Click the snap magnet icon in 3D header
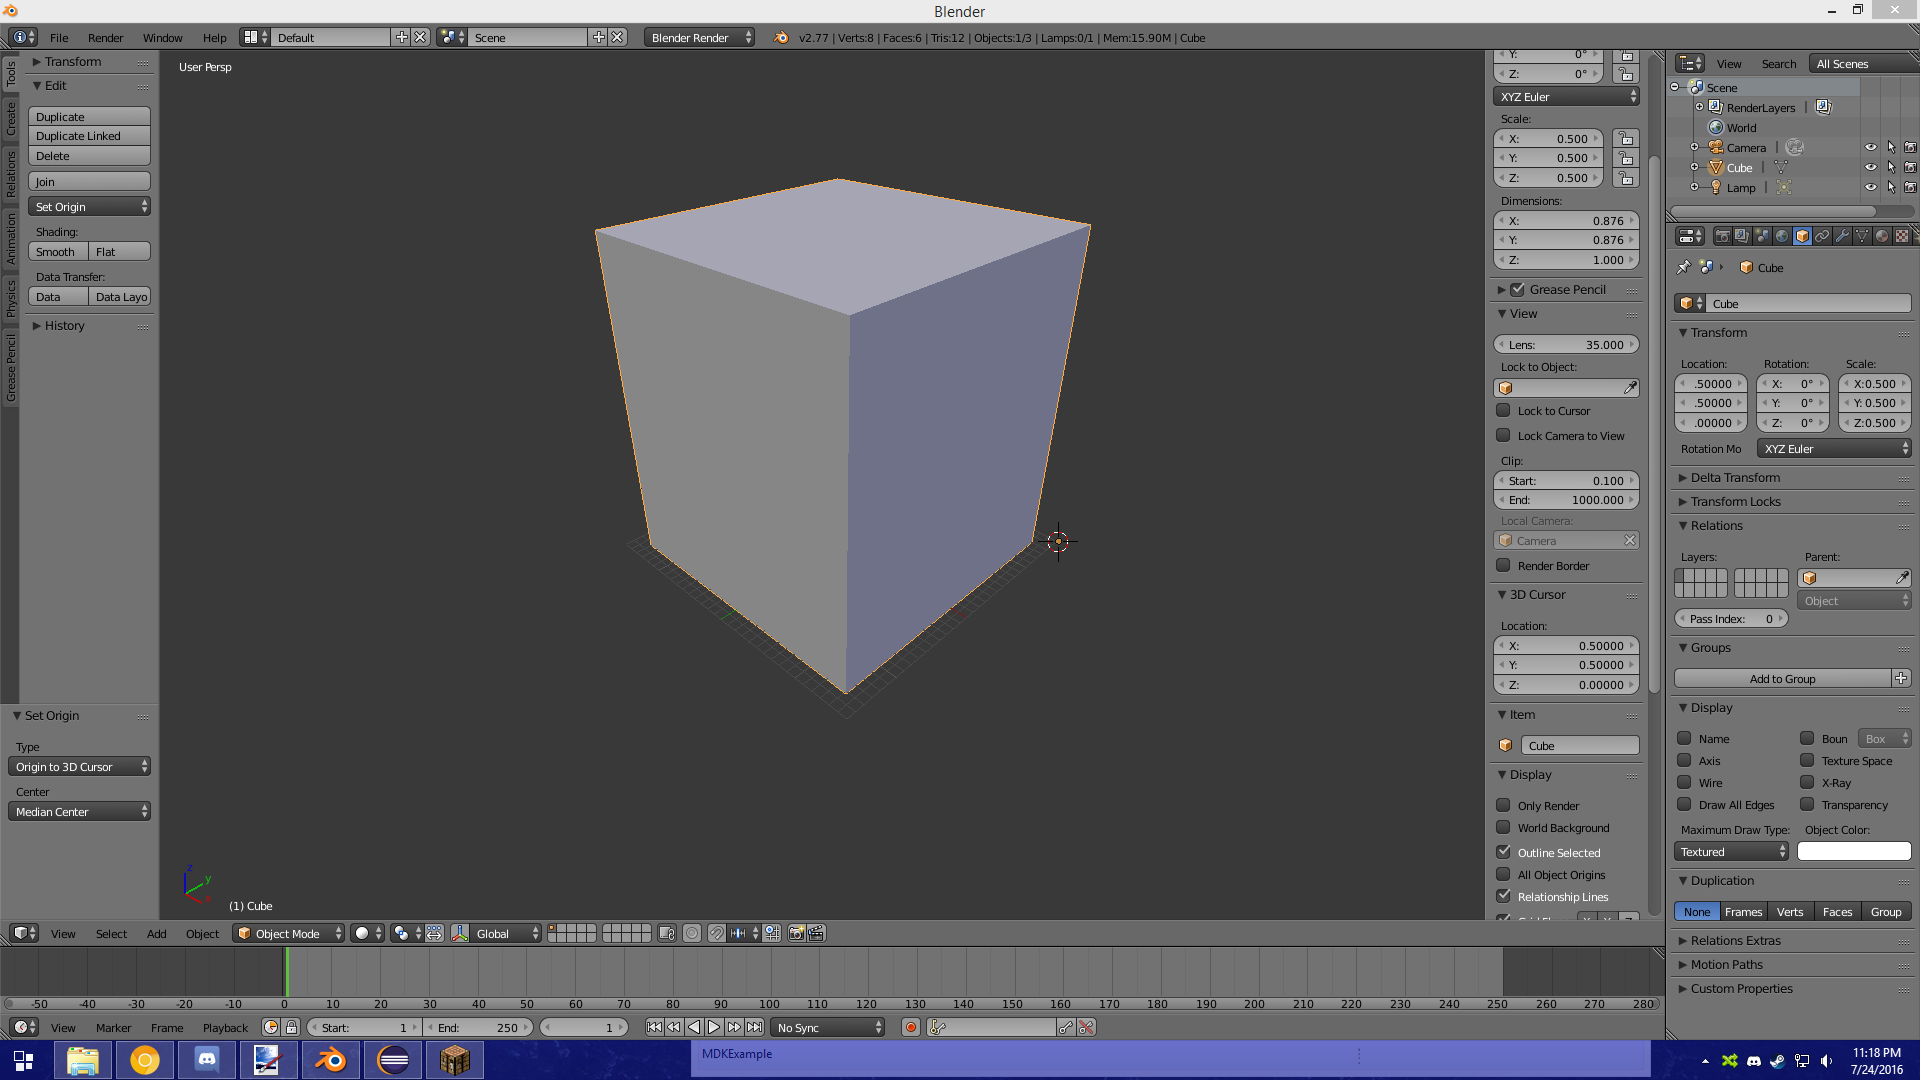The height and width of the screenshot is (1080, 1920). click(x=716, y=933)
